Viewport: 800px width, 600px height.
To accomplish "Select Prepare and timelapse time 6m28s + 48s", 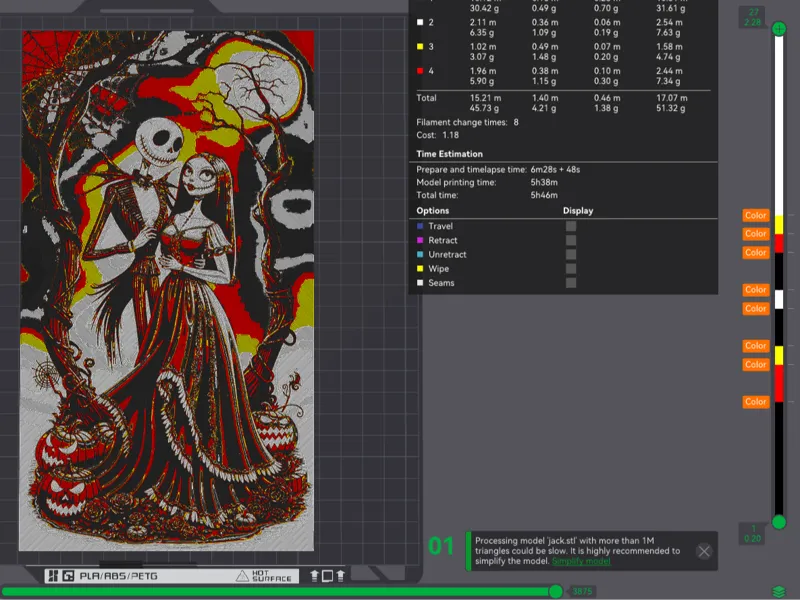I will pyautogui.click(x=555, y=169).
